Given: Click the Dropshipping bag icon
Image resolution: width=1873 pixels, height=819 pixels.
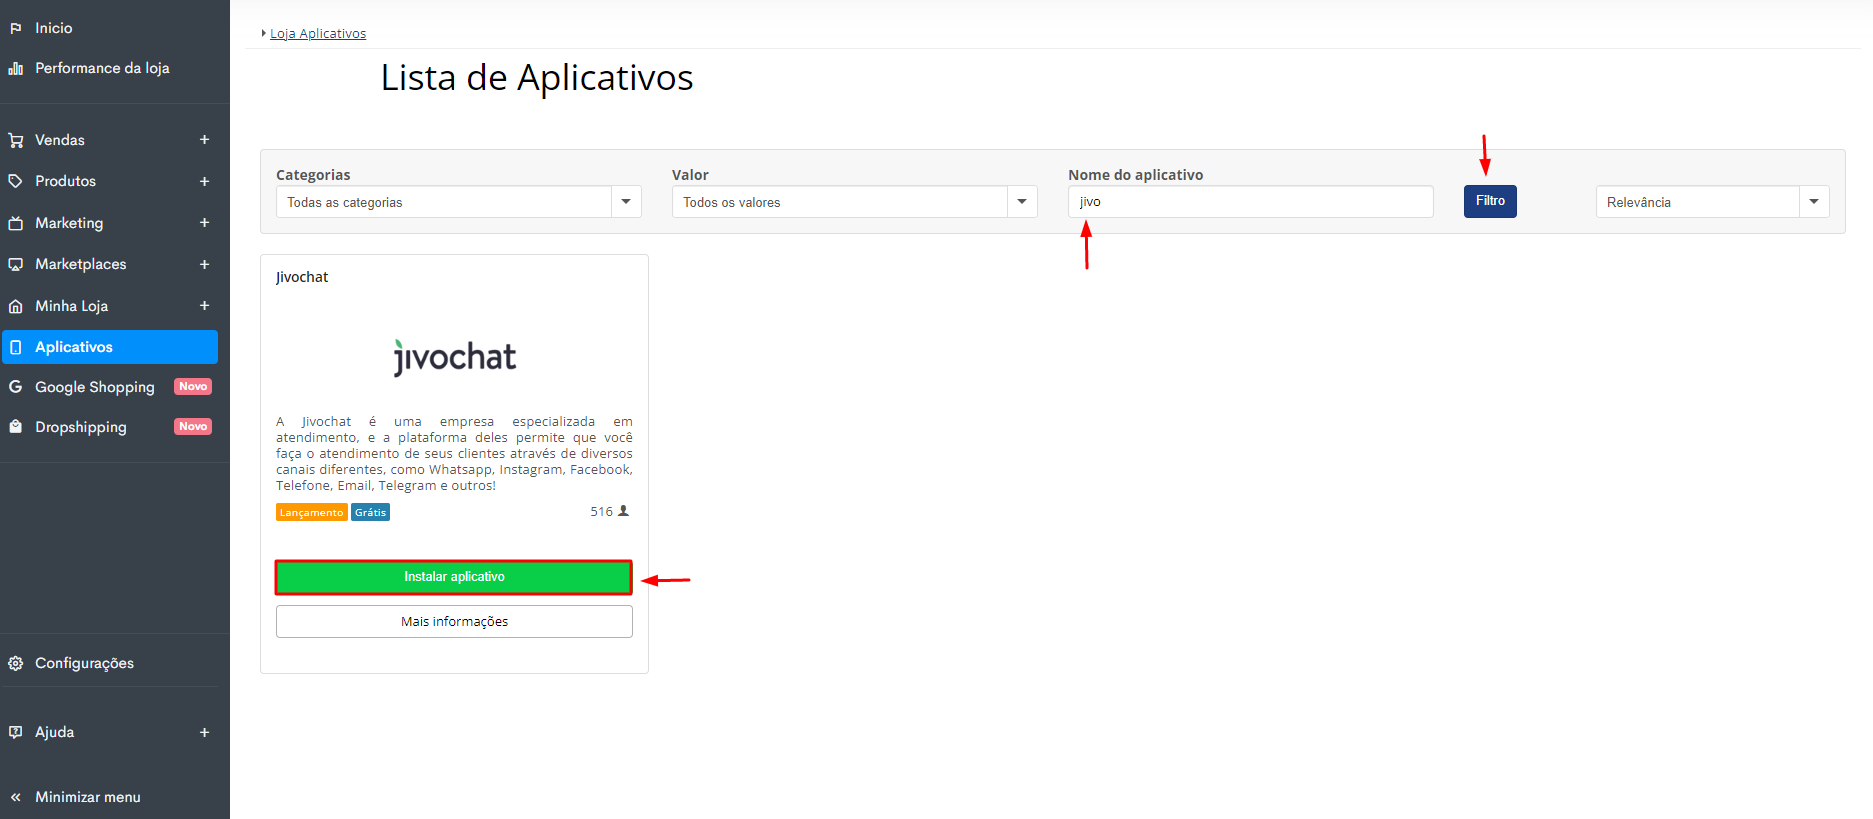Looking at the screenshot, I should (16, 427).
